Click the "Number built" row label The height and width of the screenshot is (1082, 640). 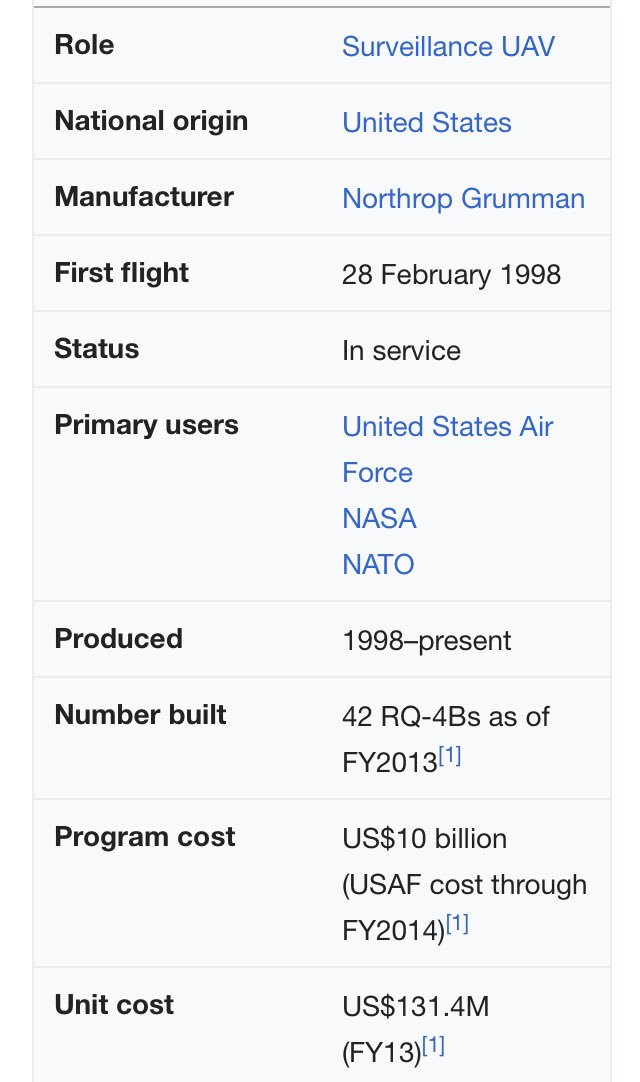point(140,714)
